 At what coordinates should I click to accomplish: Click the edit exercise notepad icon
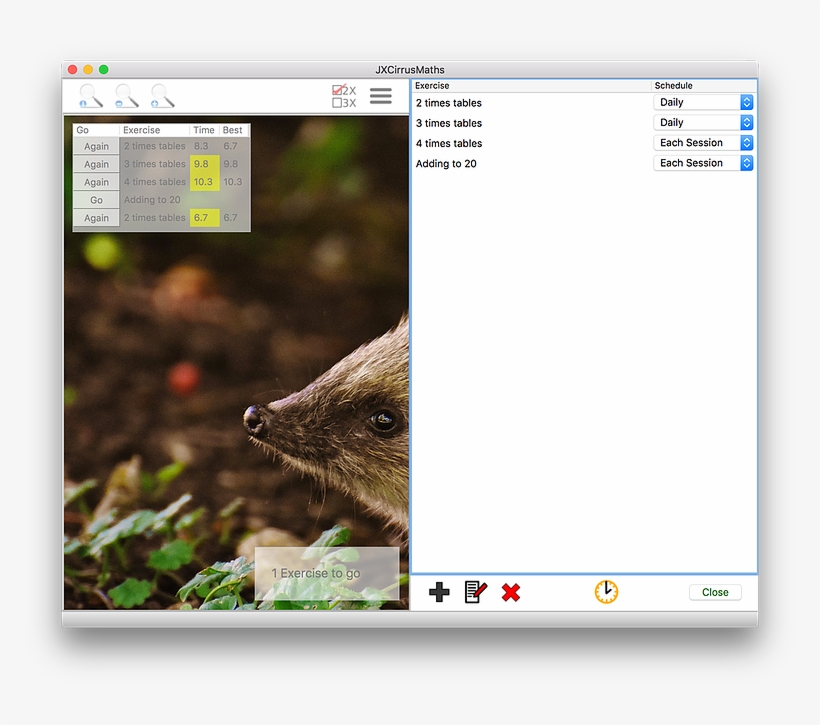[x=476, y=592]
